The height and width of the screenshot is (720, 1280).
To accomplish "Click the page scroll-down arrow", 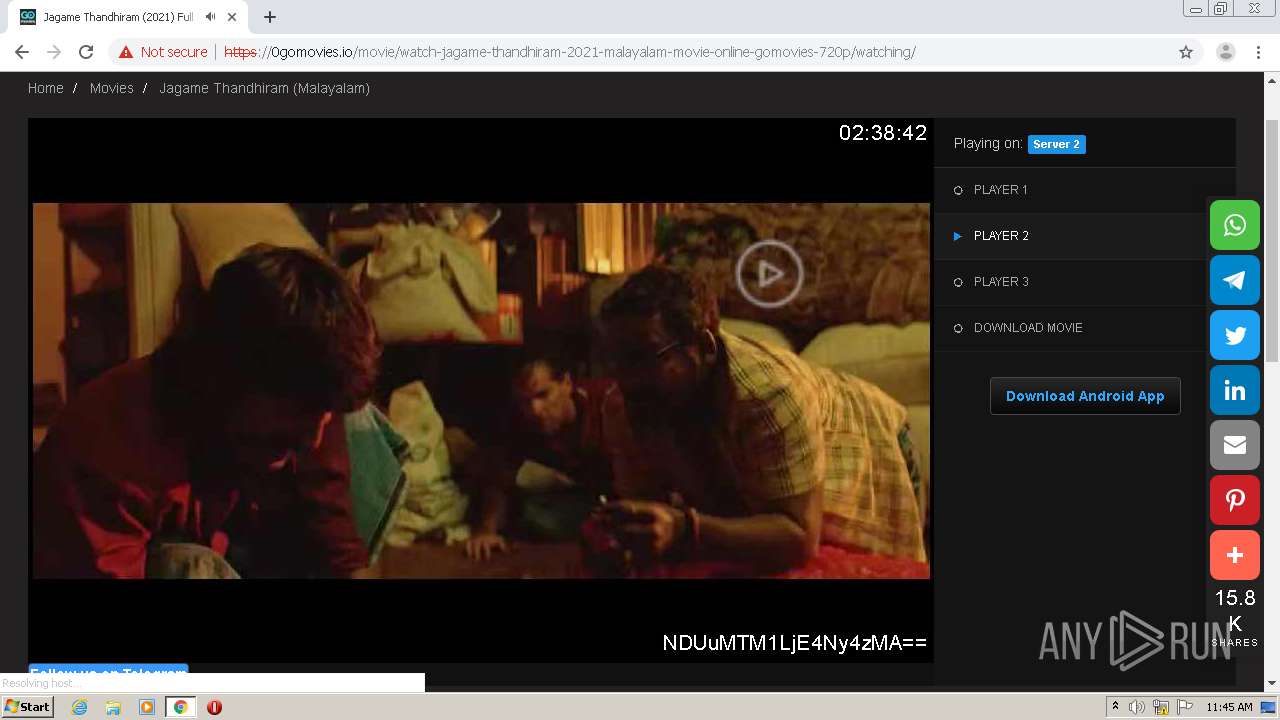I will (x=1272, y=684).
